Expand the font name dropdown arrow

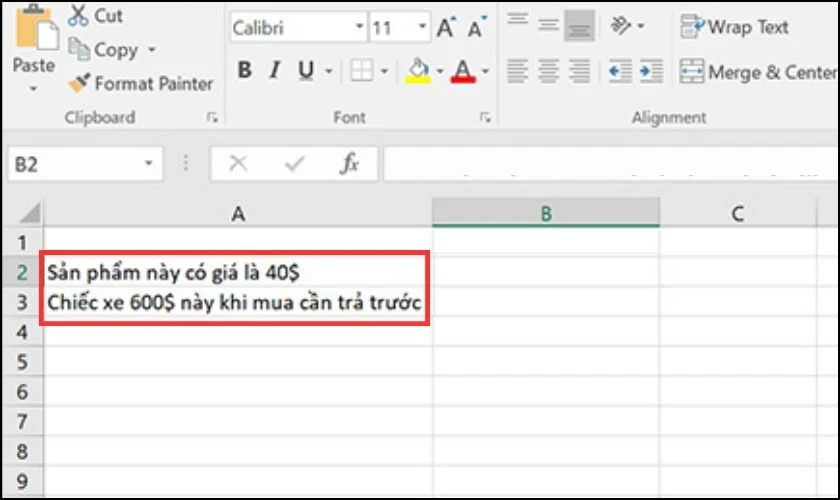360,27
